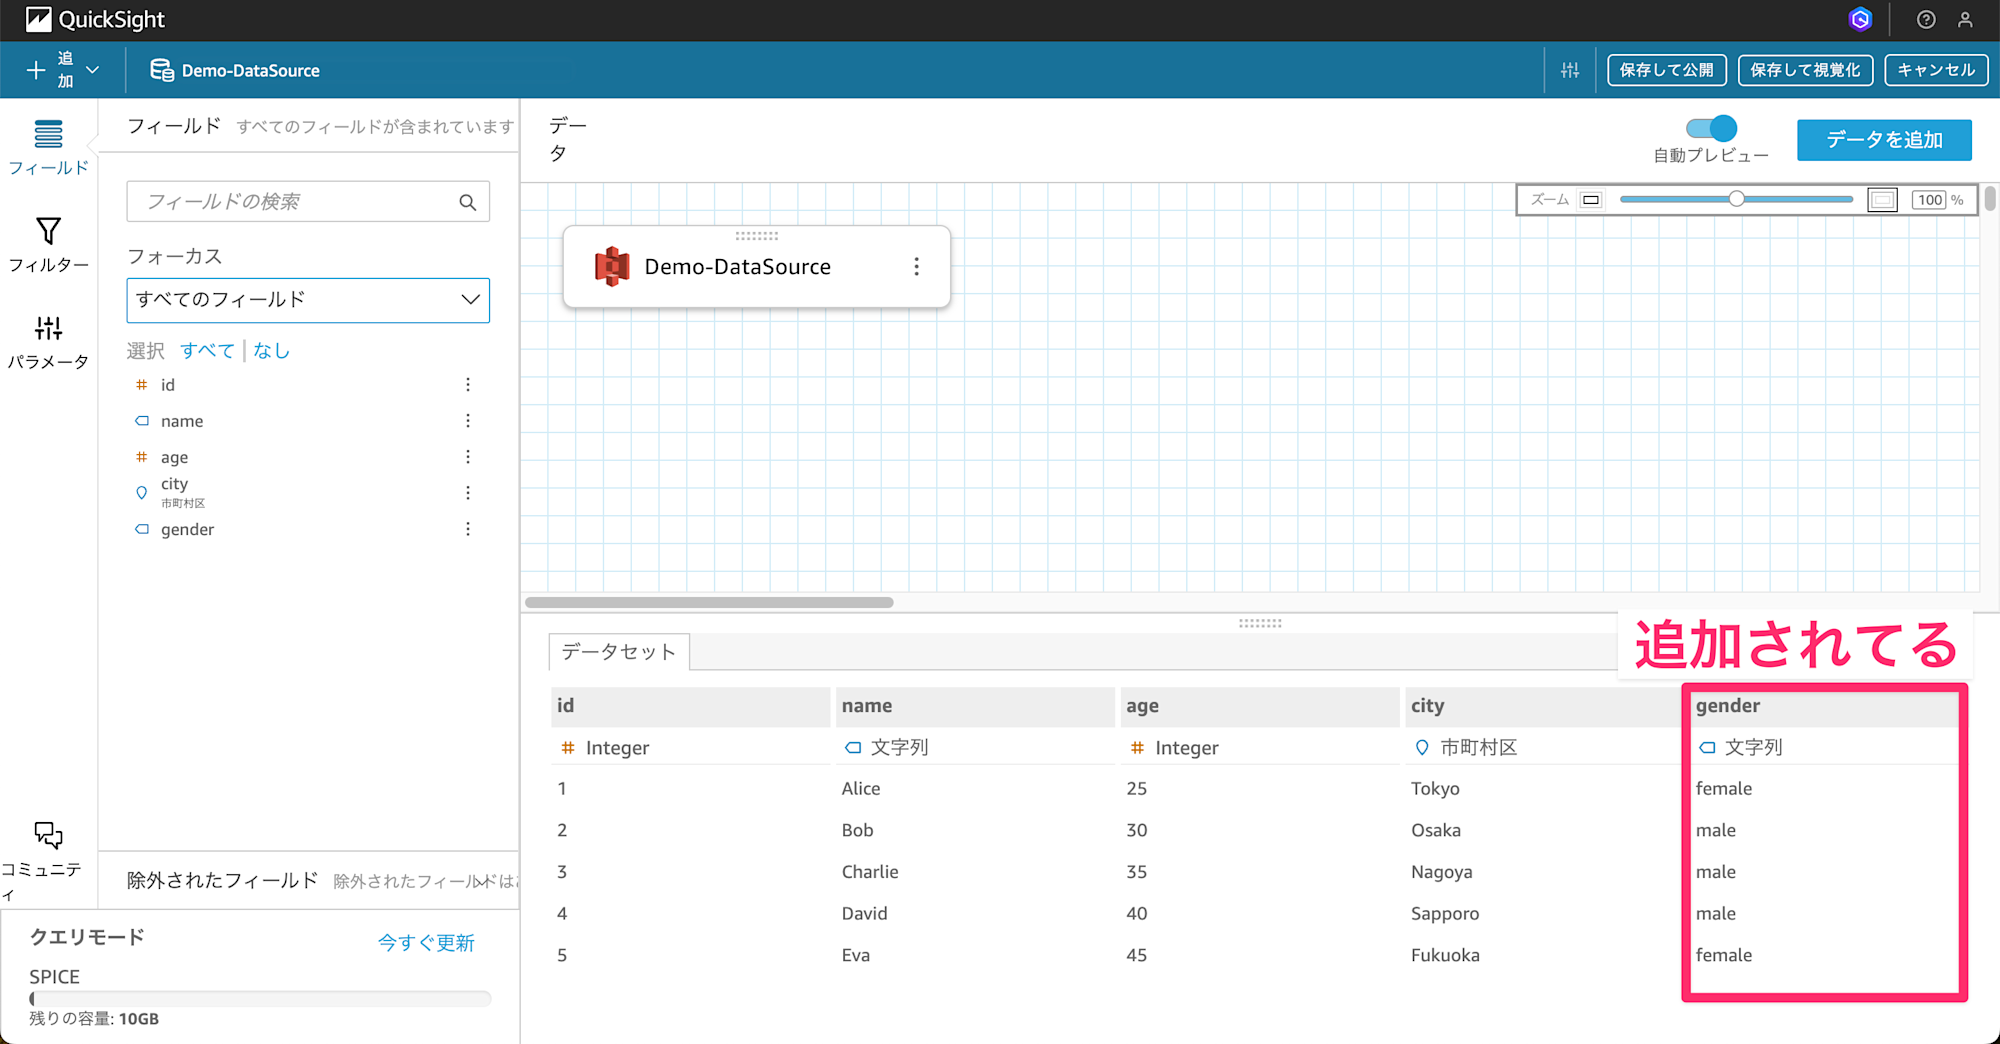Click the purple extension icon in top bar

pos(1860,19)
